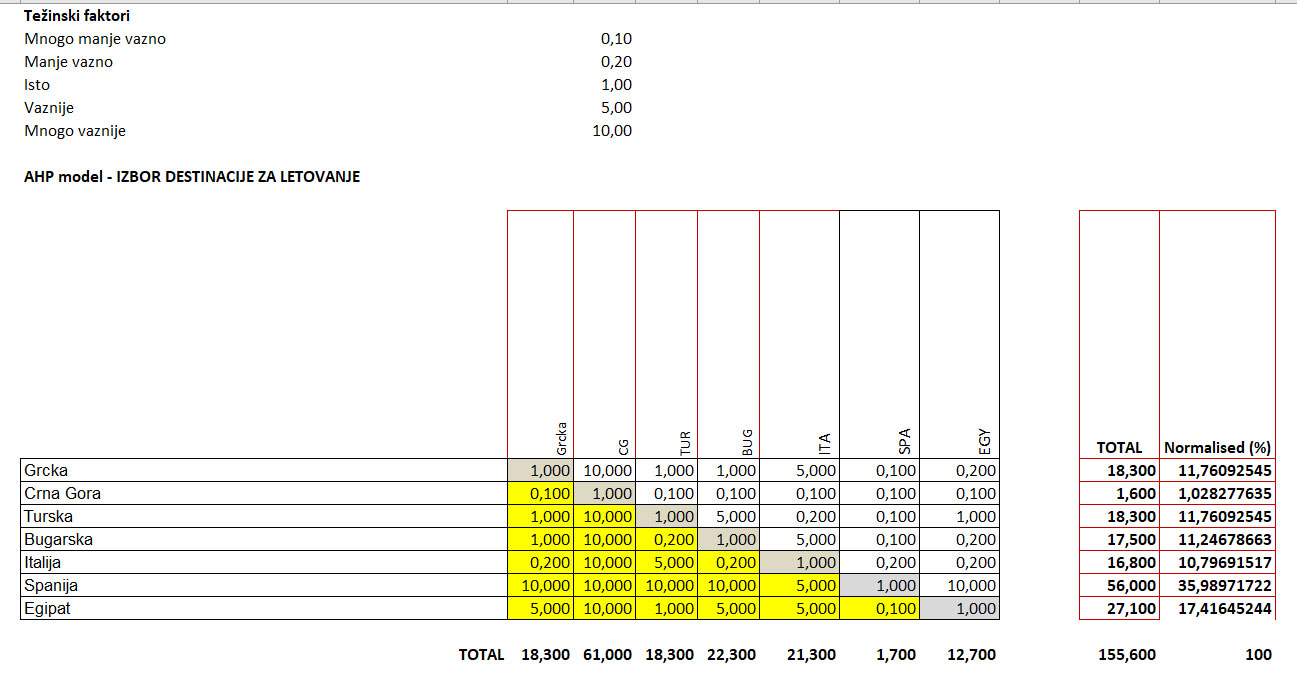Select the 'ITA' column header
This screenshot has height=676, width=1297.
click(x=827, y=443)
